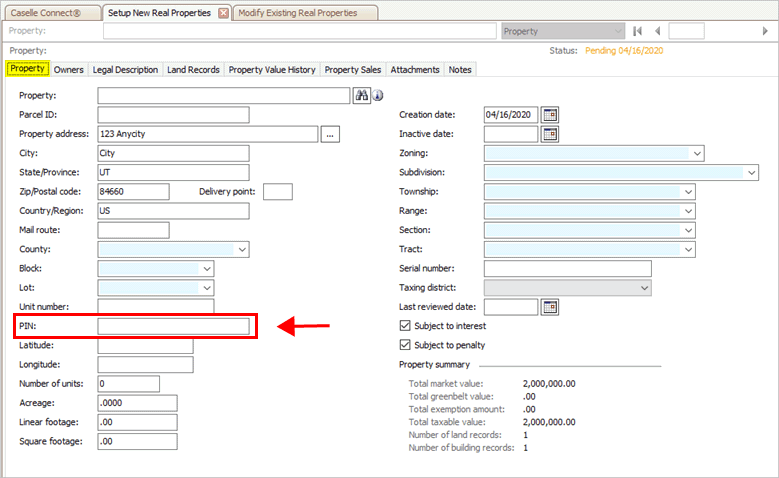Open the Owners subtab
This screenshot has width=779, height=478.
pyautogui.click(x=69, y=70)
